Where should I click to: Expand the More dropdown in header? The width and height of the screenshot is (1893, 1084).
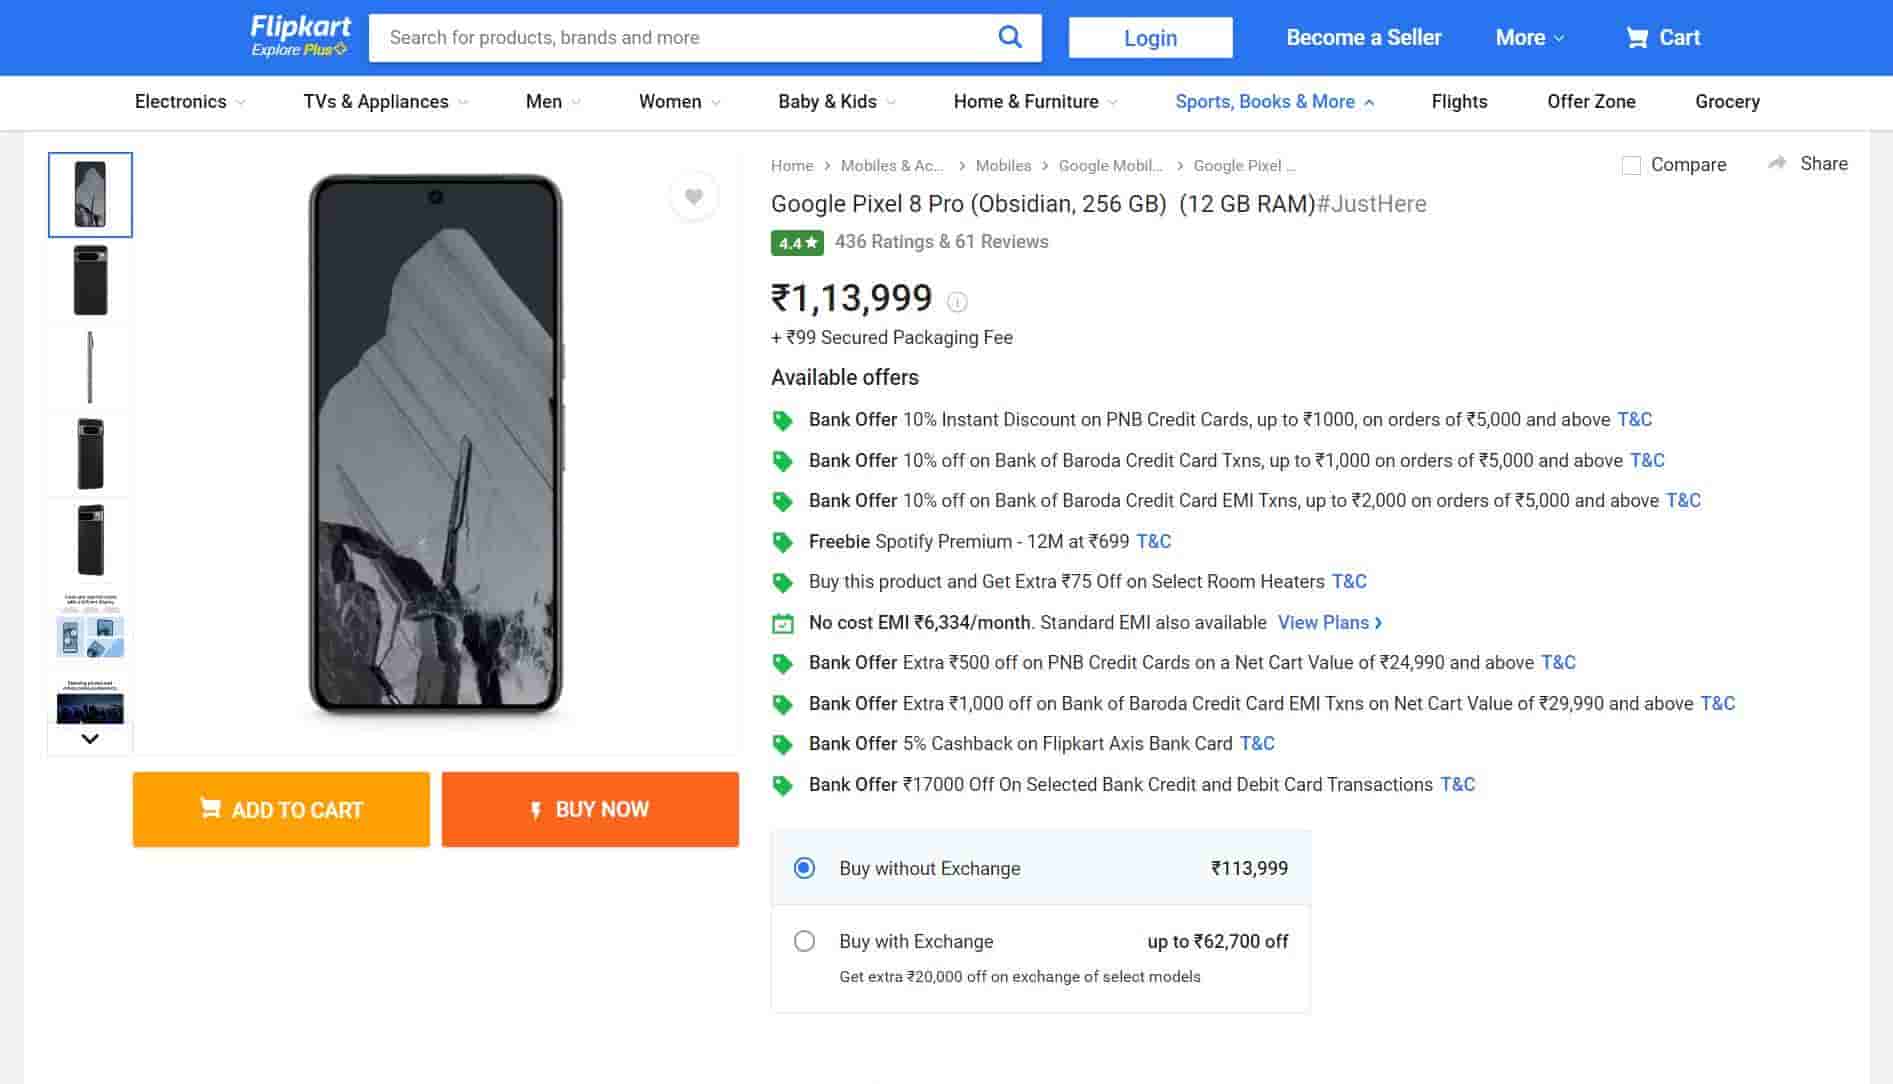(1529, 38)
